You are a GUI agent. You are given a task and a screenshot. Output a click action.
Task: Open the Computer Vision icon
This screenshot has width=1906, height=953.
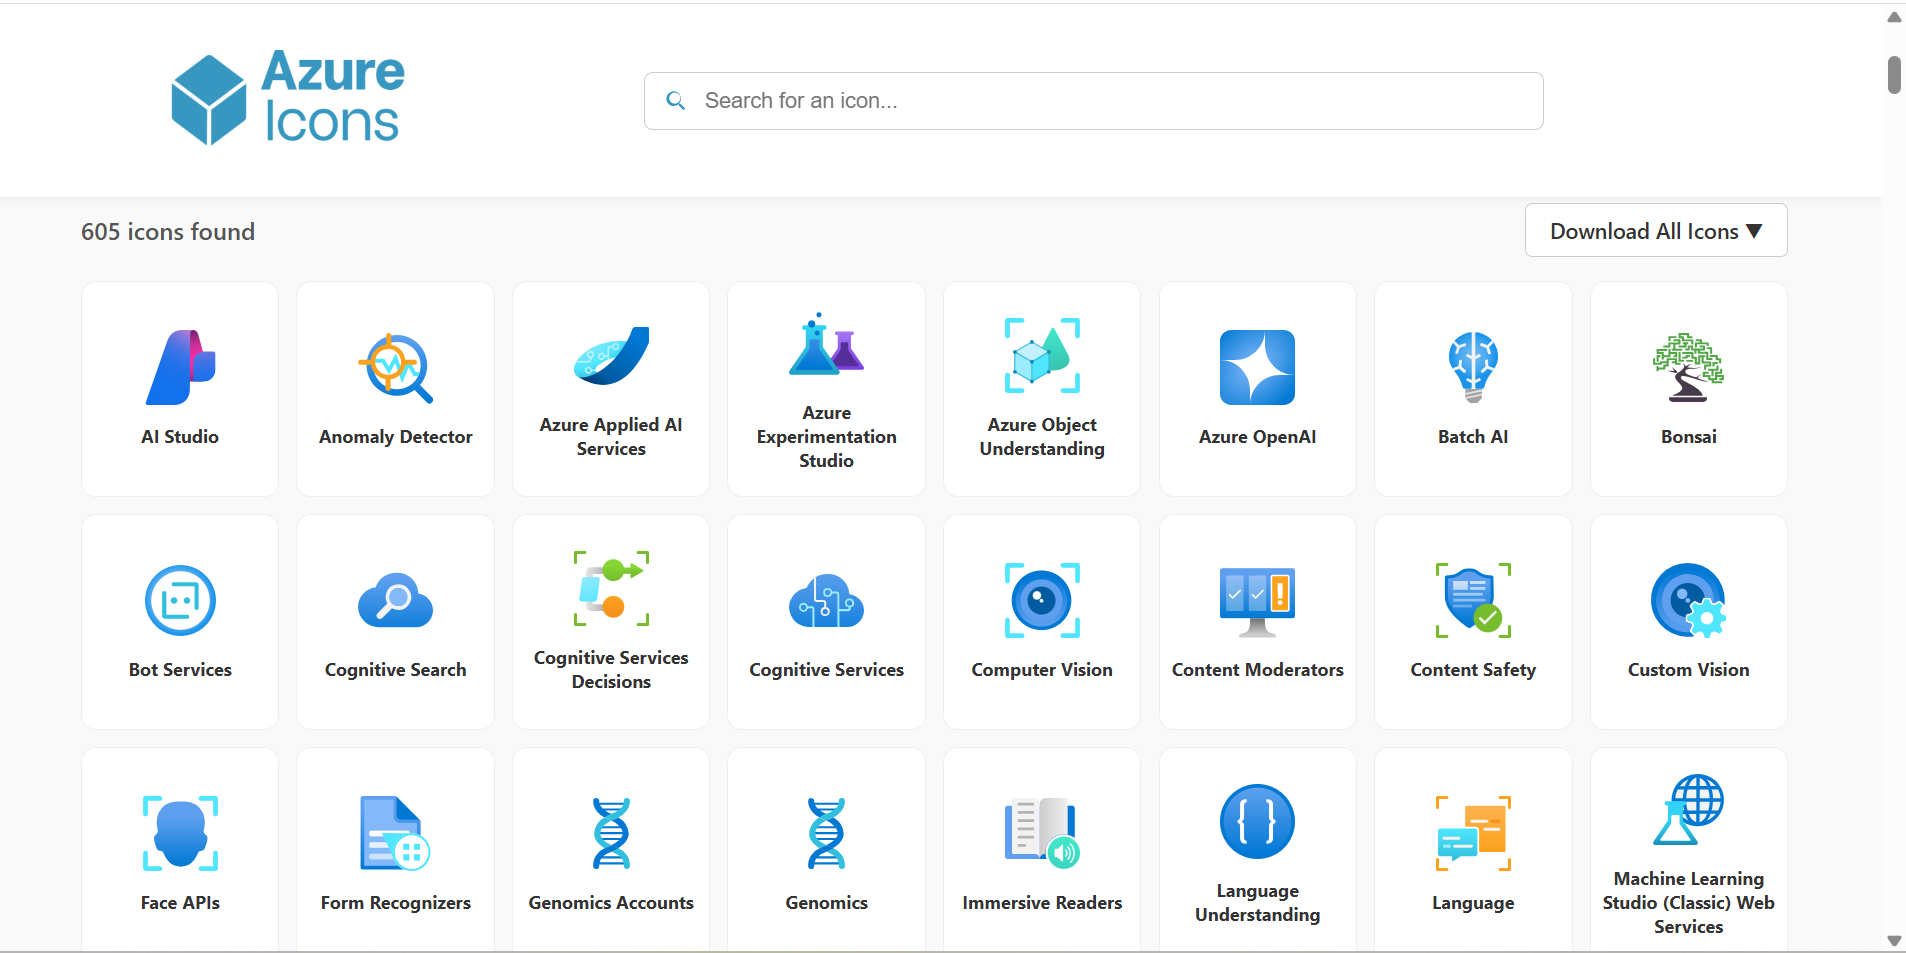[x=1041, y=622]
